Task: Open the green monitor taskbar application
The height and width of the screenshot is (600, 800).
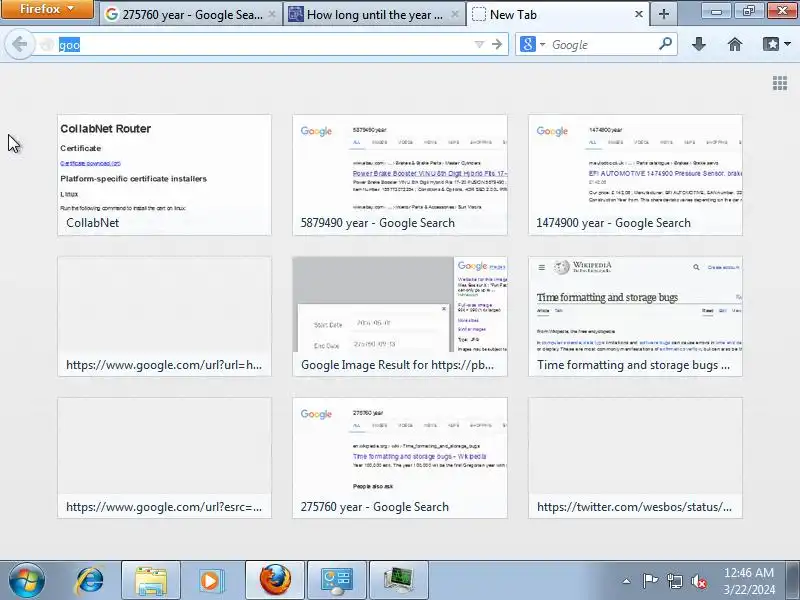Action: (x=398, y=580)
